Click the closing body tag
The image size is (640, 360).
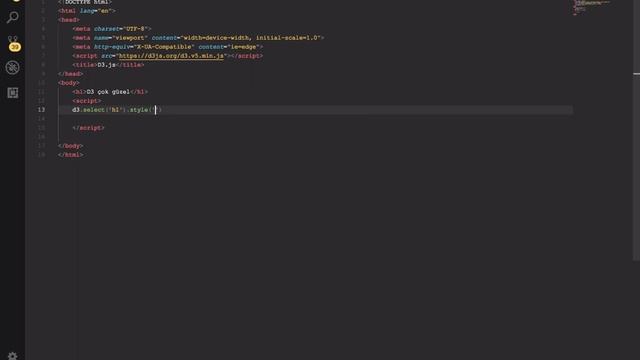(71, 146)
